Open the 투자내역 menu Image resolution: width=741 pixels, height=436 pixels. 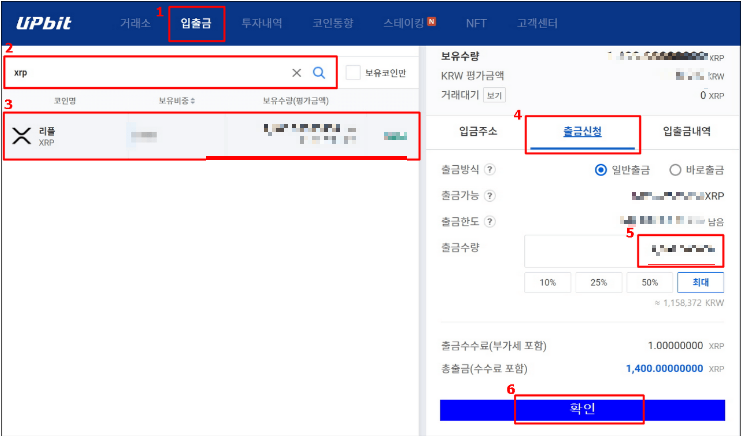(x=262, y=23)
